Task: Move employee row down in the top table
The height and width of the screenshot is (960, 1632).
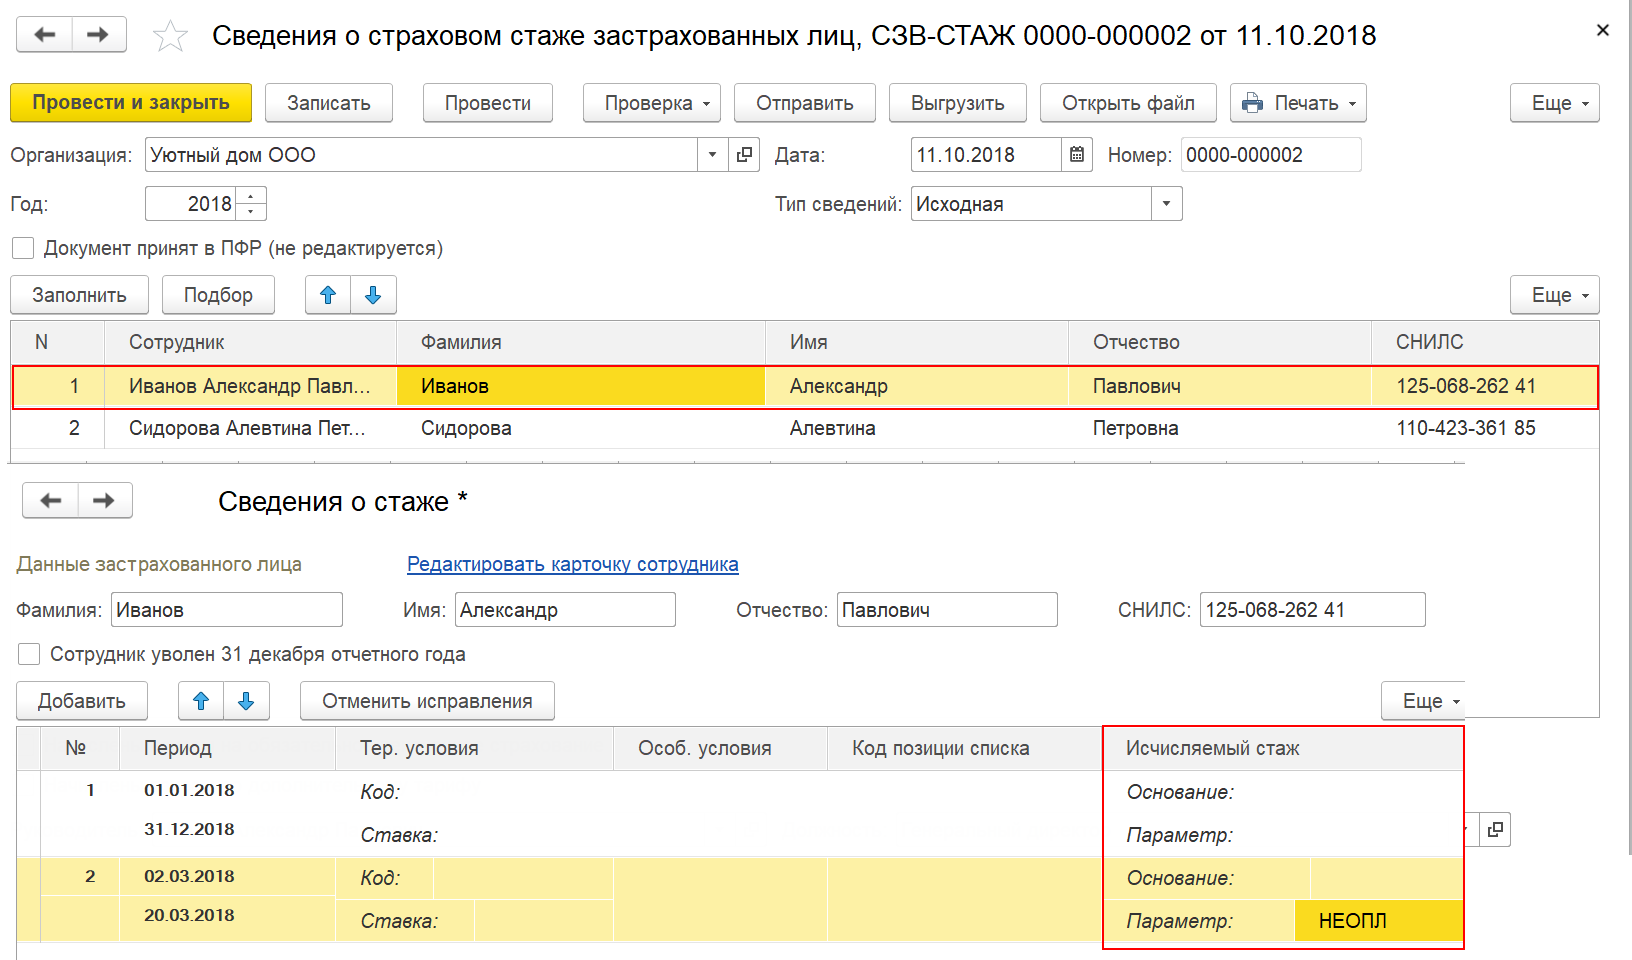Action: [x=373, y=295]
